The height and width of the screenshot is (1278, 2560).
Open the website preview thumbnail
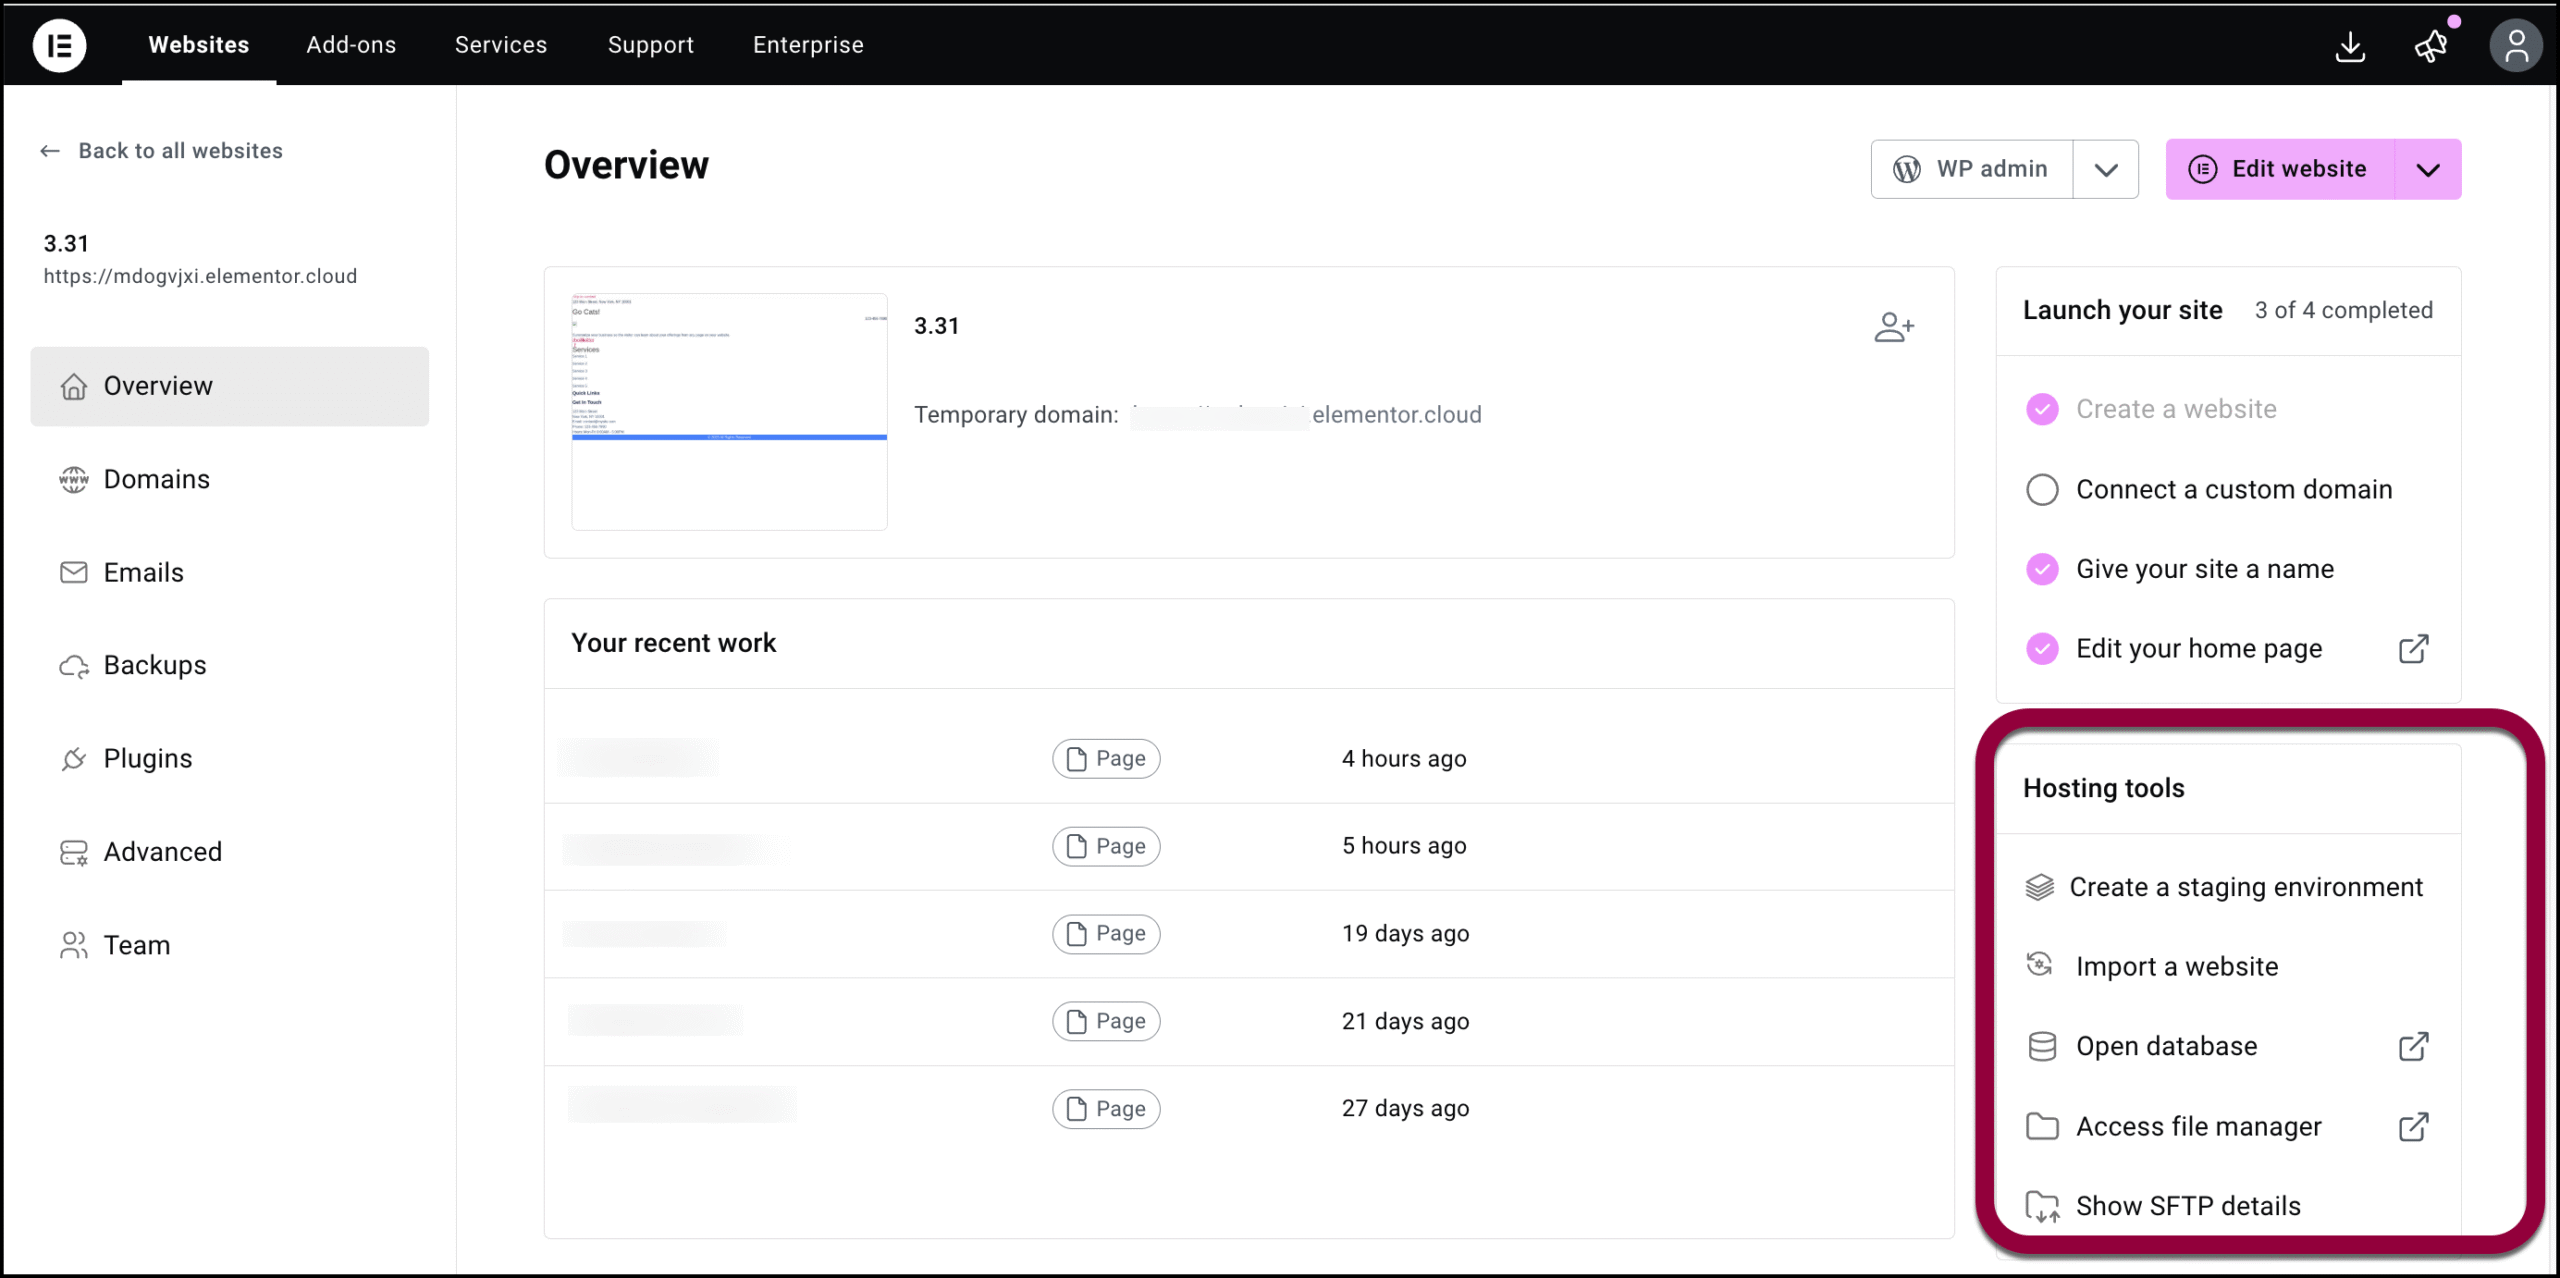click(729, 411)
